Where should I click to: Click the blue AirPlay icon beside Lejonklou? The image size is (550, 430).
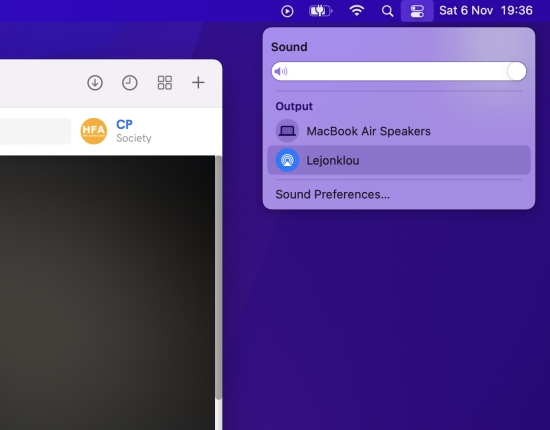[287, 160]
